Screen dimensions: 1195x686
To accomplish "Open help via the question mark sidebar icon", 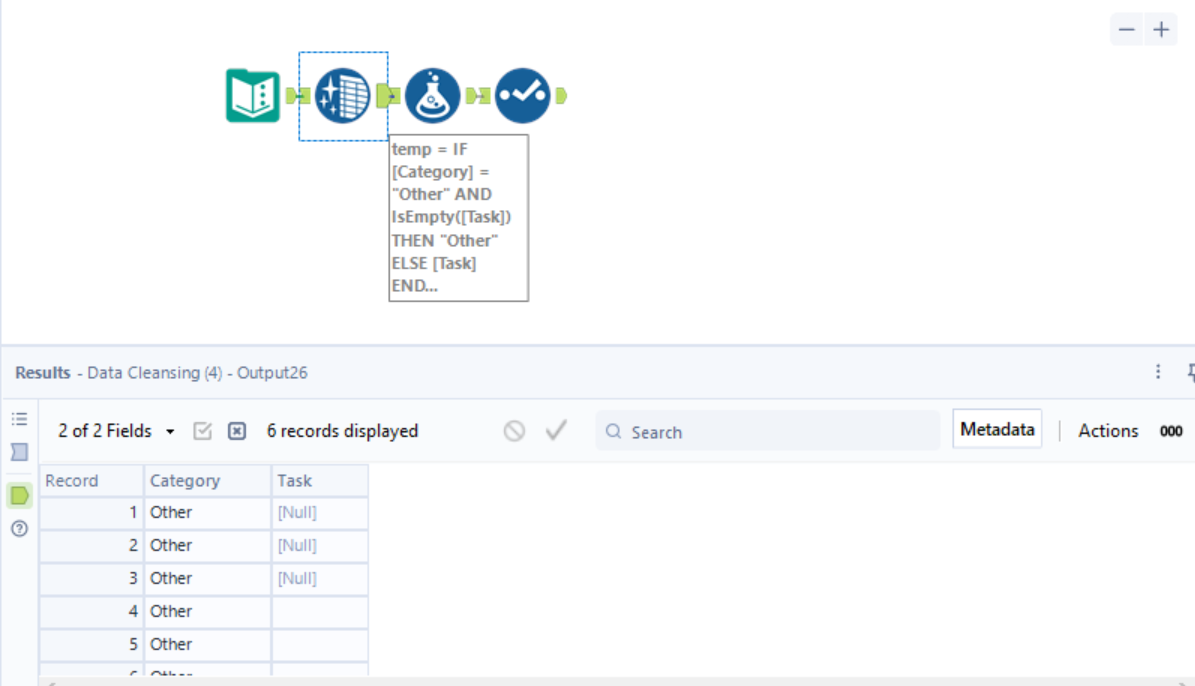I will 18,529.
